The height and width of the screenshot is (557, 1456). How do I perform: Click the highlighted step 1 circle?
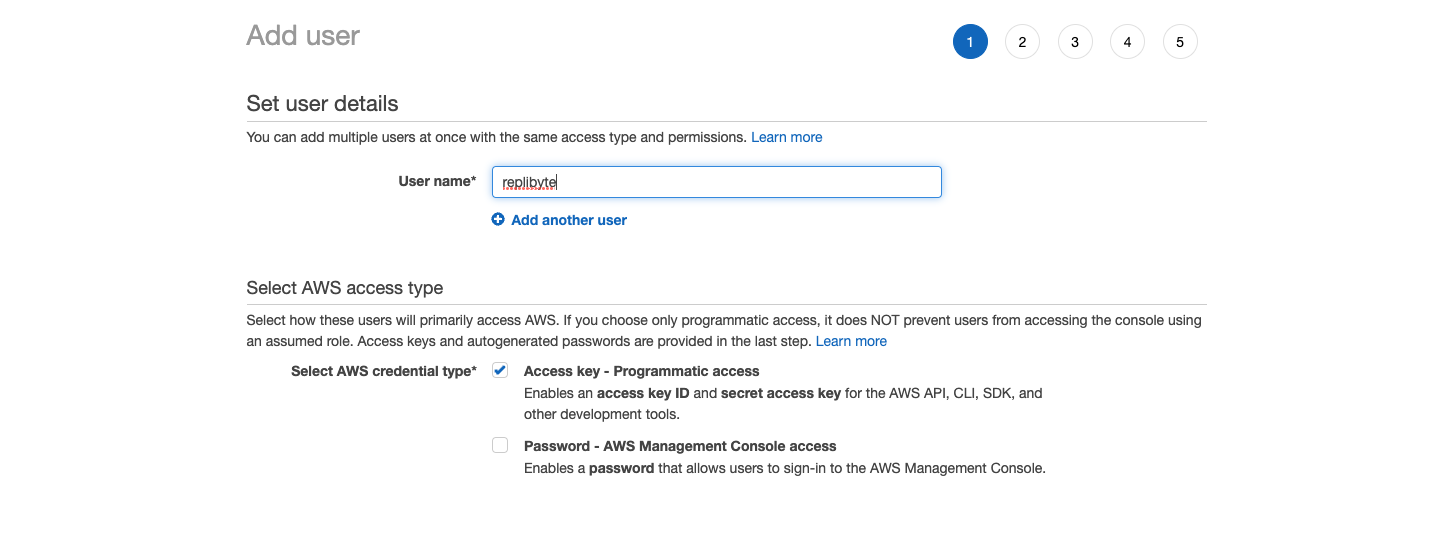click(970, 42)
